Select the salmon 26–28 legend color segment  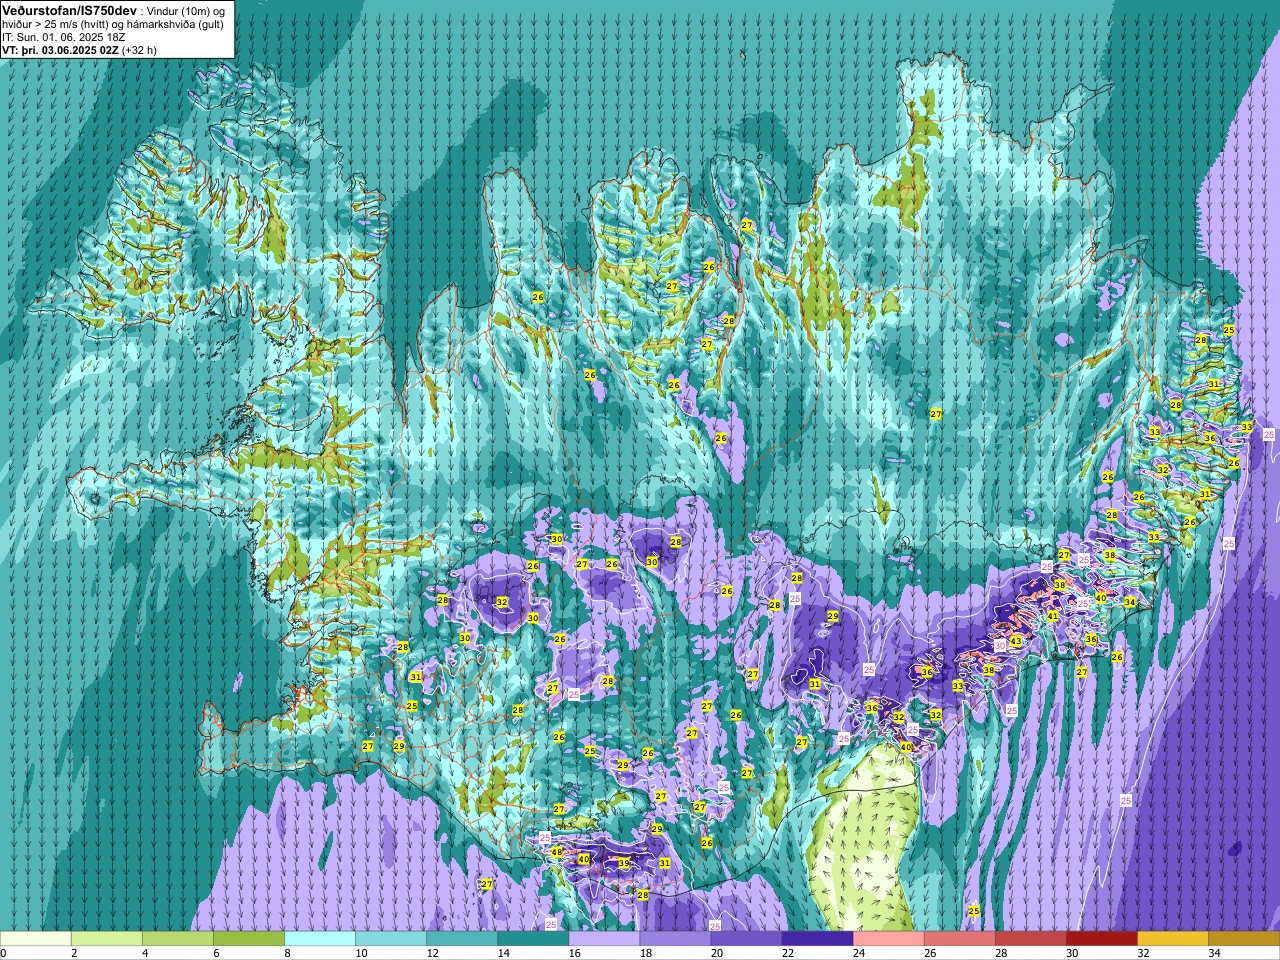959,939
